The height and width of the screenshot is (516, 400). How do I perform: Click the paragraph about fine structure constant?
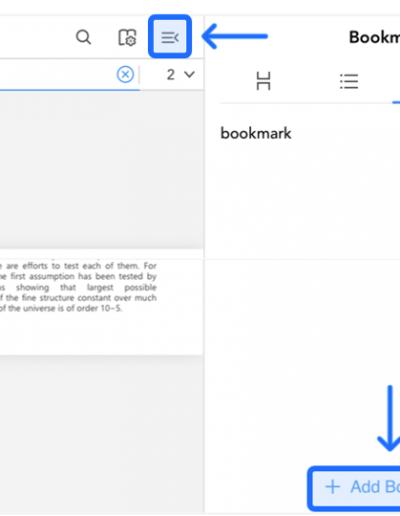[x=78, y=287]
